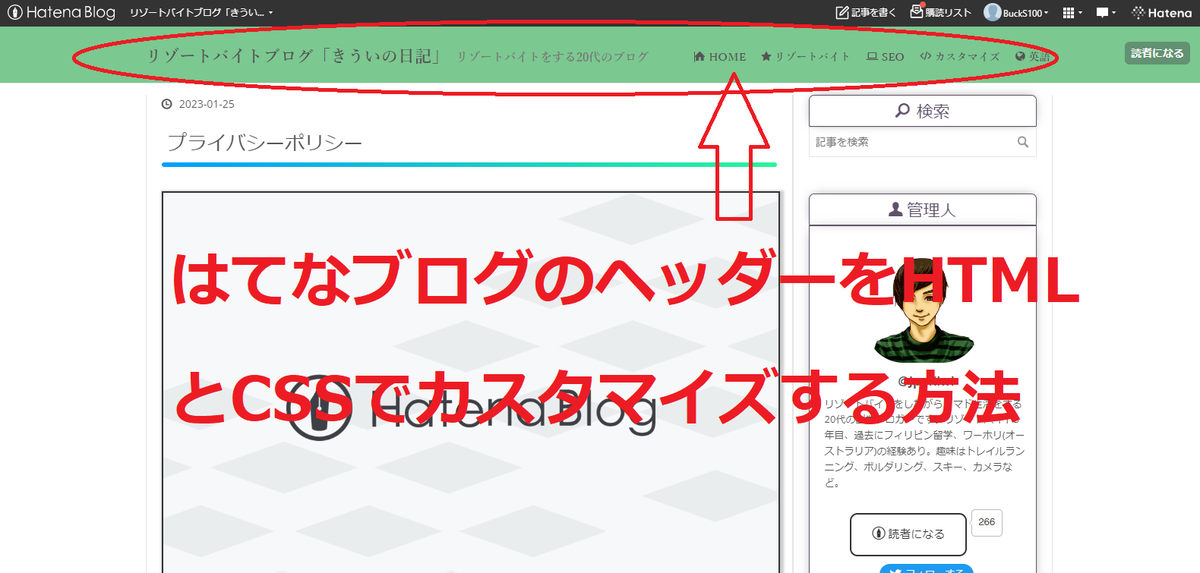Click the 検索 sidebar heading
Viewport: 1200px width, 573px height.
tap(922, 111)
